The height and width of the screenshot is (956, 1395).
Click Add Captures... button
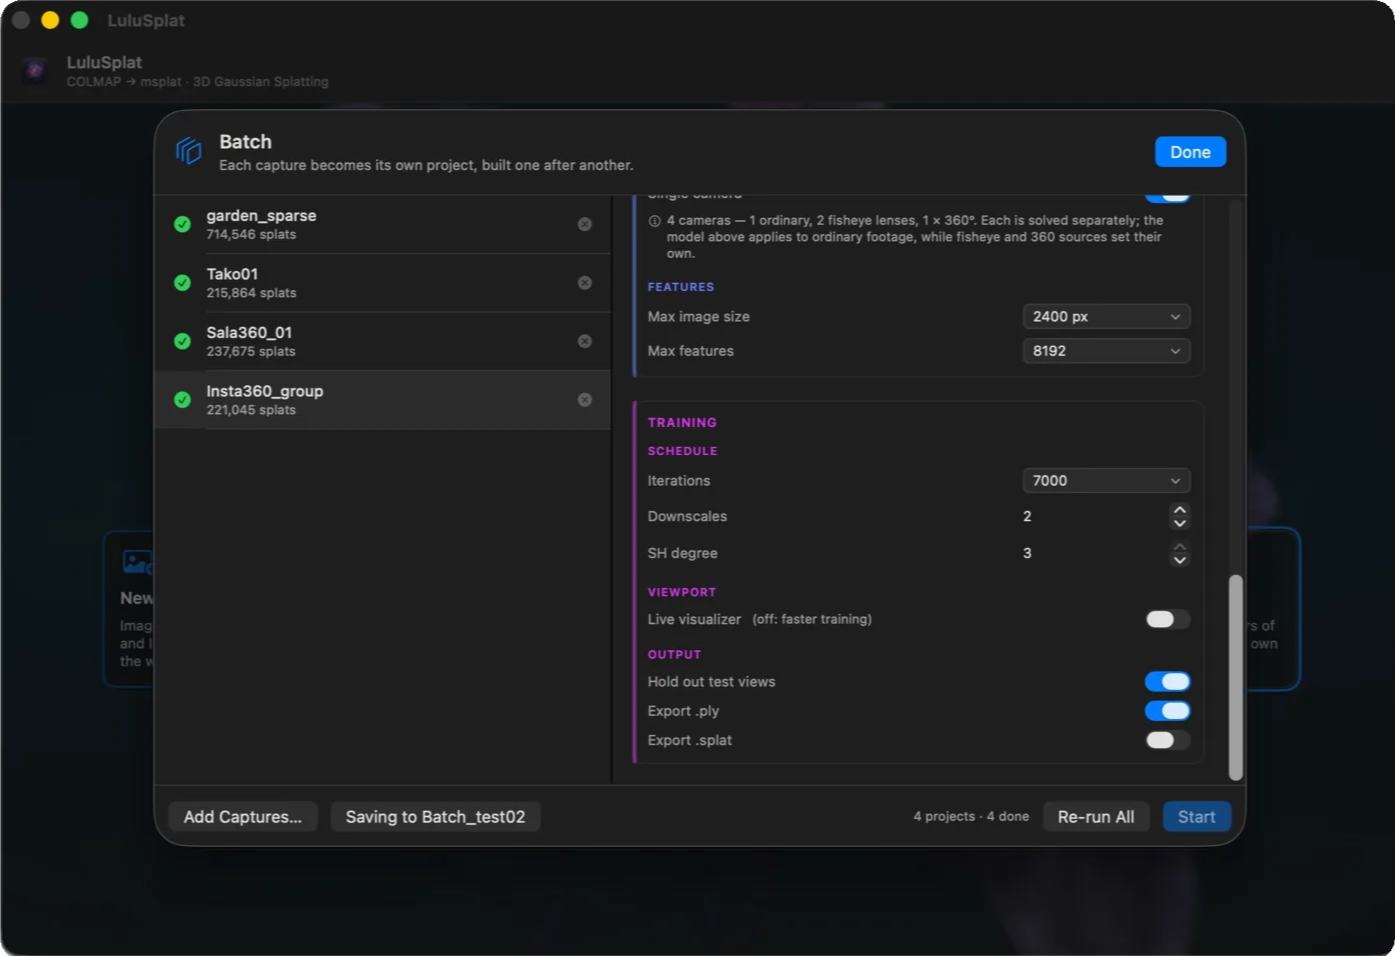coord(243,817)
